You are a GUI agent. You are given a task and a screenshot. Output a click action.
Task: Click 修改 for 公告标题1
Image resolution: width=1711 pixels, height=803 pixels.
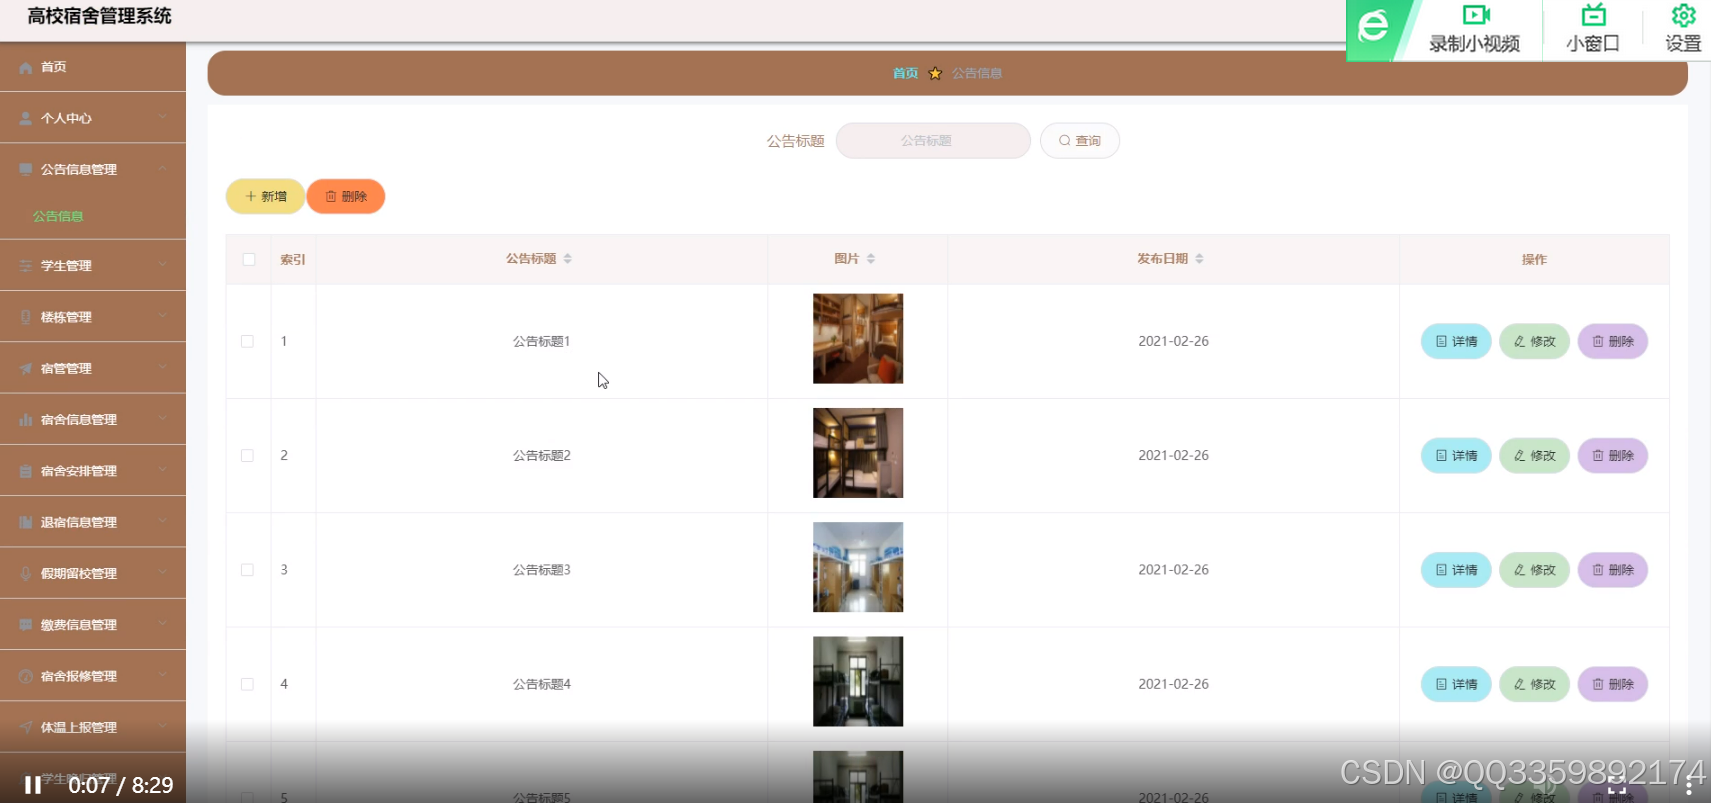[1534, 341]
